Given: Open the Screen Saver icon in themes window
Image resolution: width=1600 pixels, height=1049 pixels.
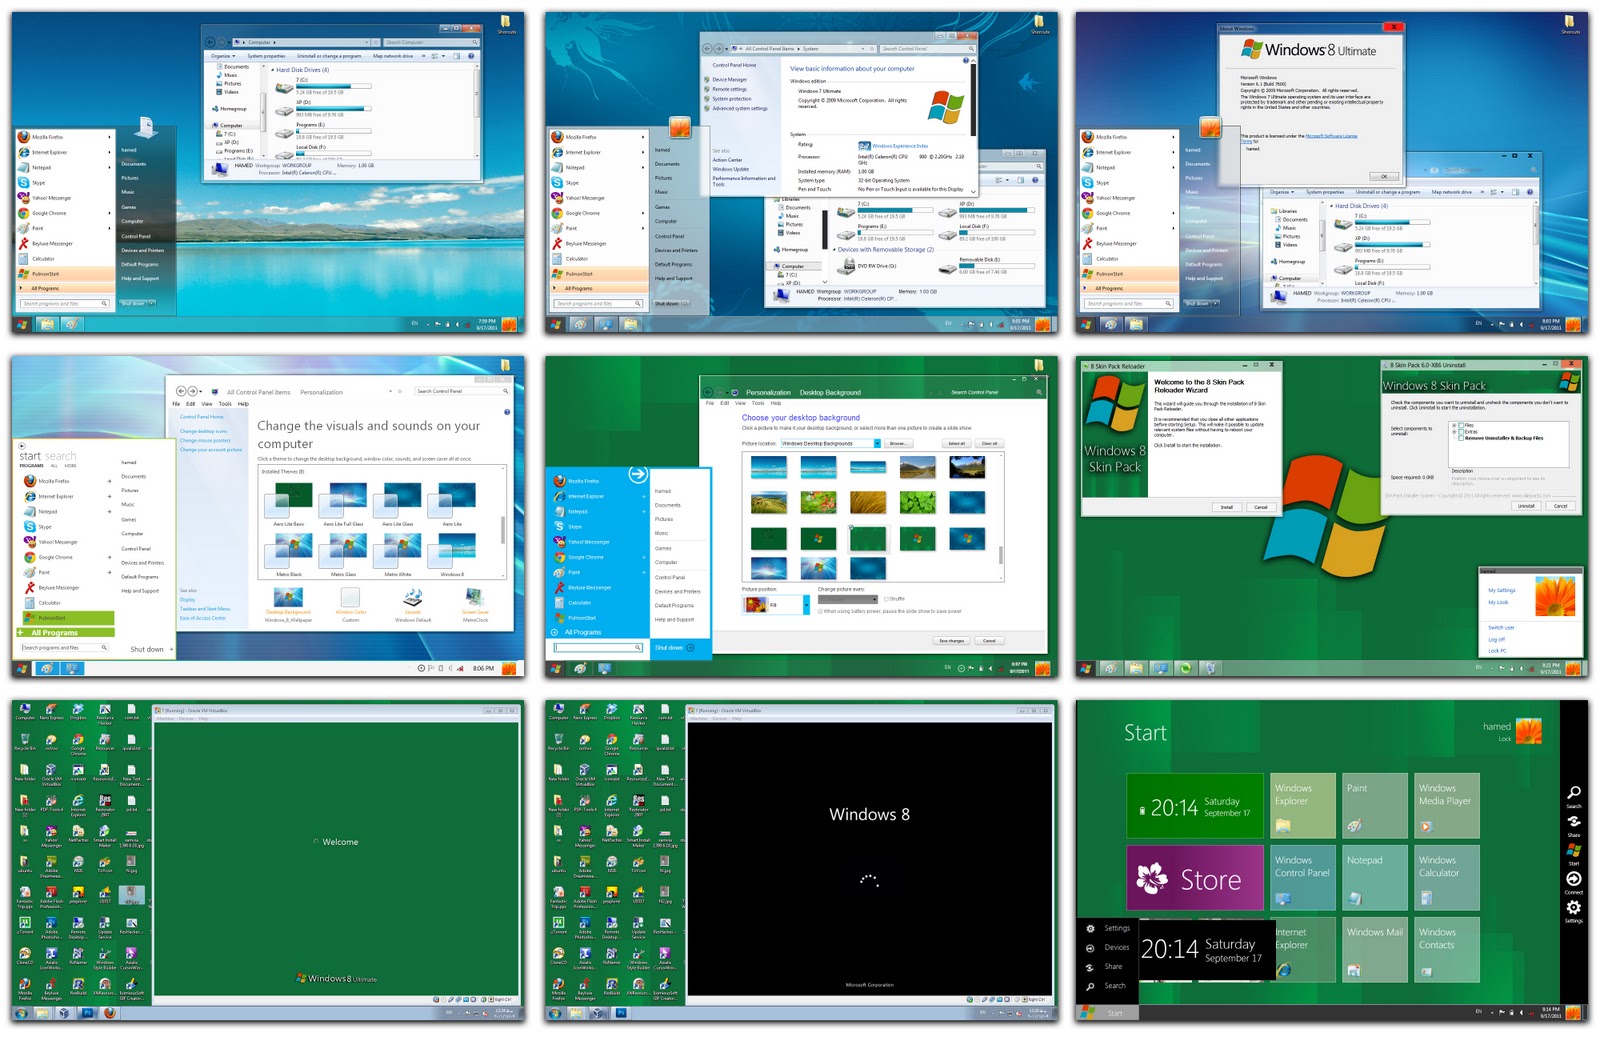Looking at the screenshot, I should tap(475, 598).
